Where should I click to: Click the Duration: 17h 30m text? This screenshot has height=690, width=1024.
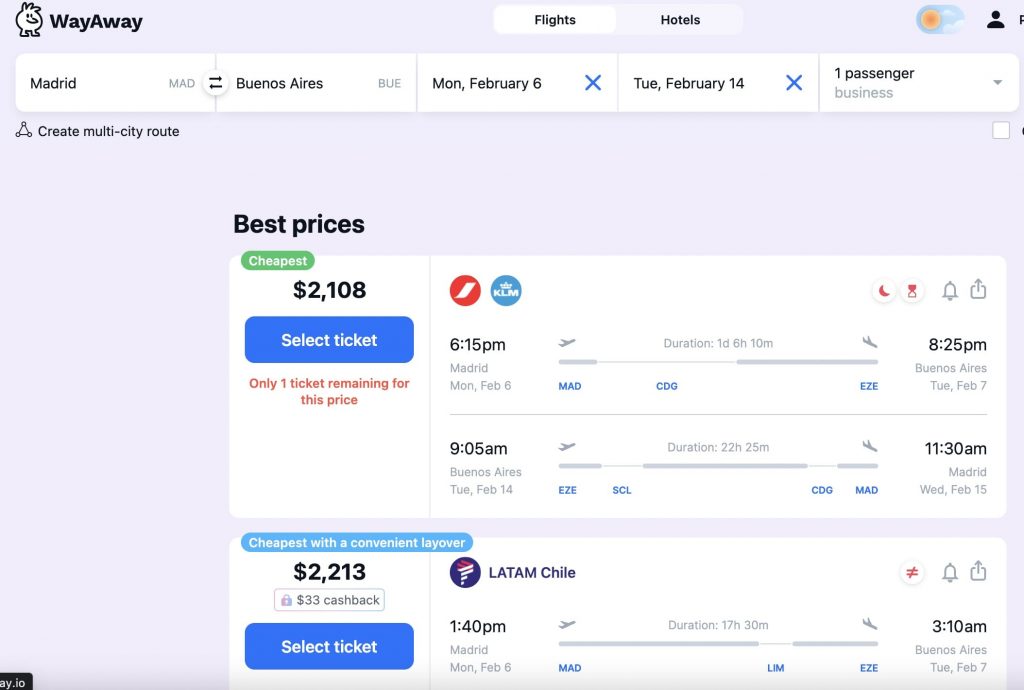coord(718,625)
